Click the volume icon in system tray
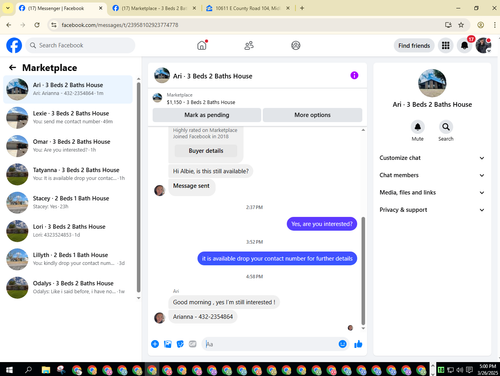500x376 pixels. (460, 370)
